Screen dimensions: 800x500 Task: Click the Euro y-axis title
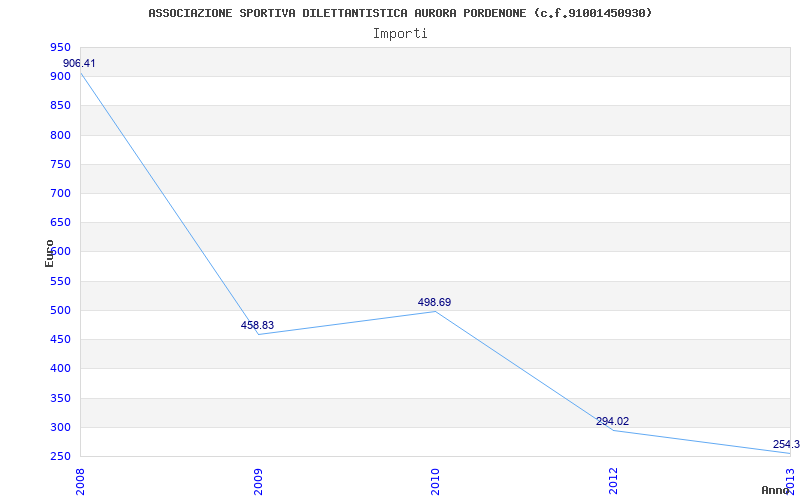pos(49,253)
